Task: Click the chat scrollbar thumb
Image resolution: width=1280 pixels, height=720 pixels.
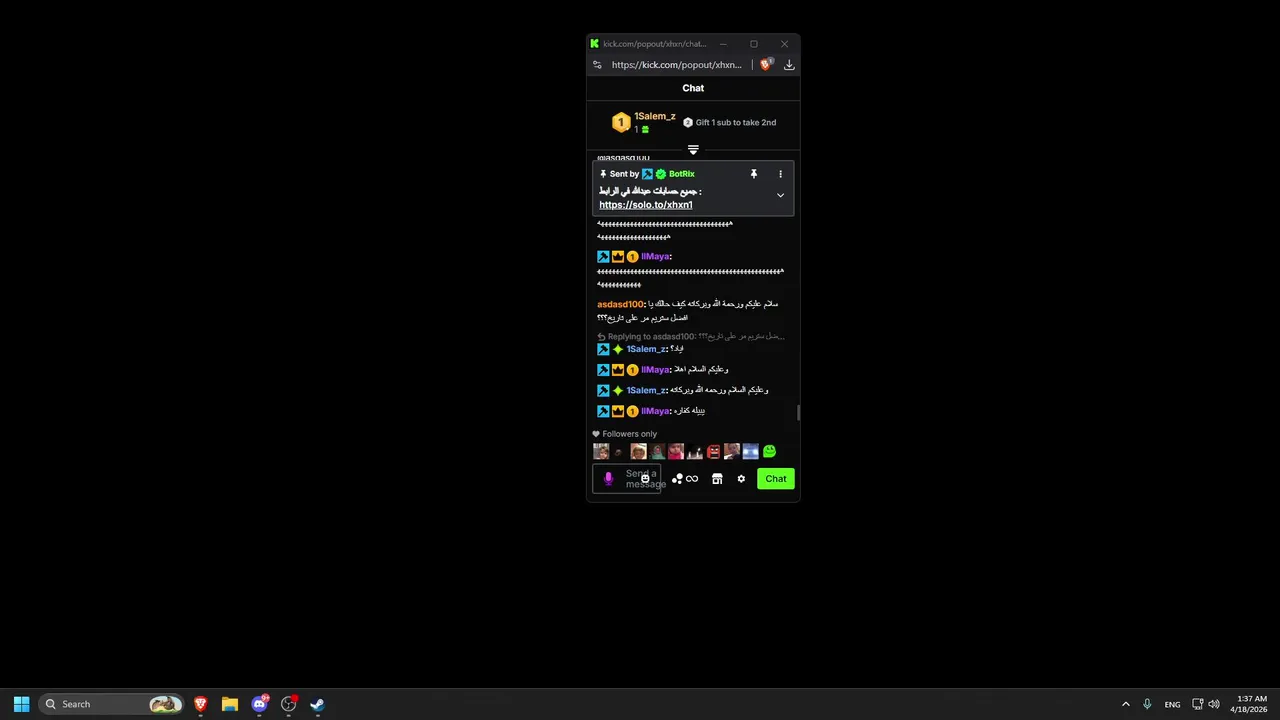Action: (798, 413)
